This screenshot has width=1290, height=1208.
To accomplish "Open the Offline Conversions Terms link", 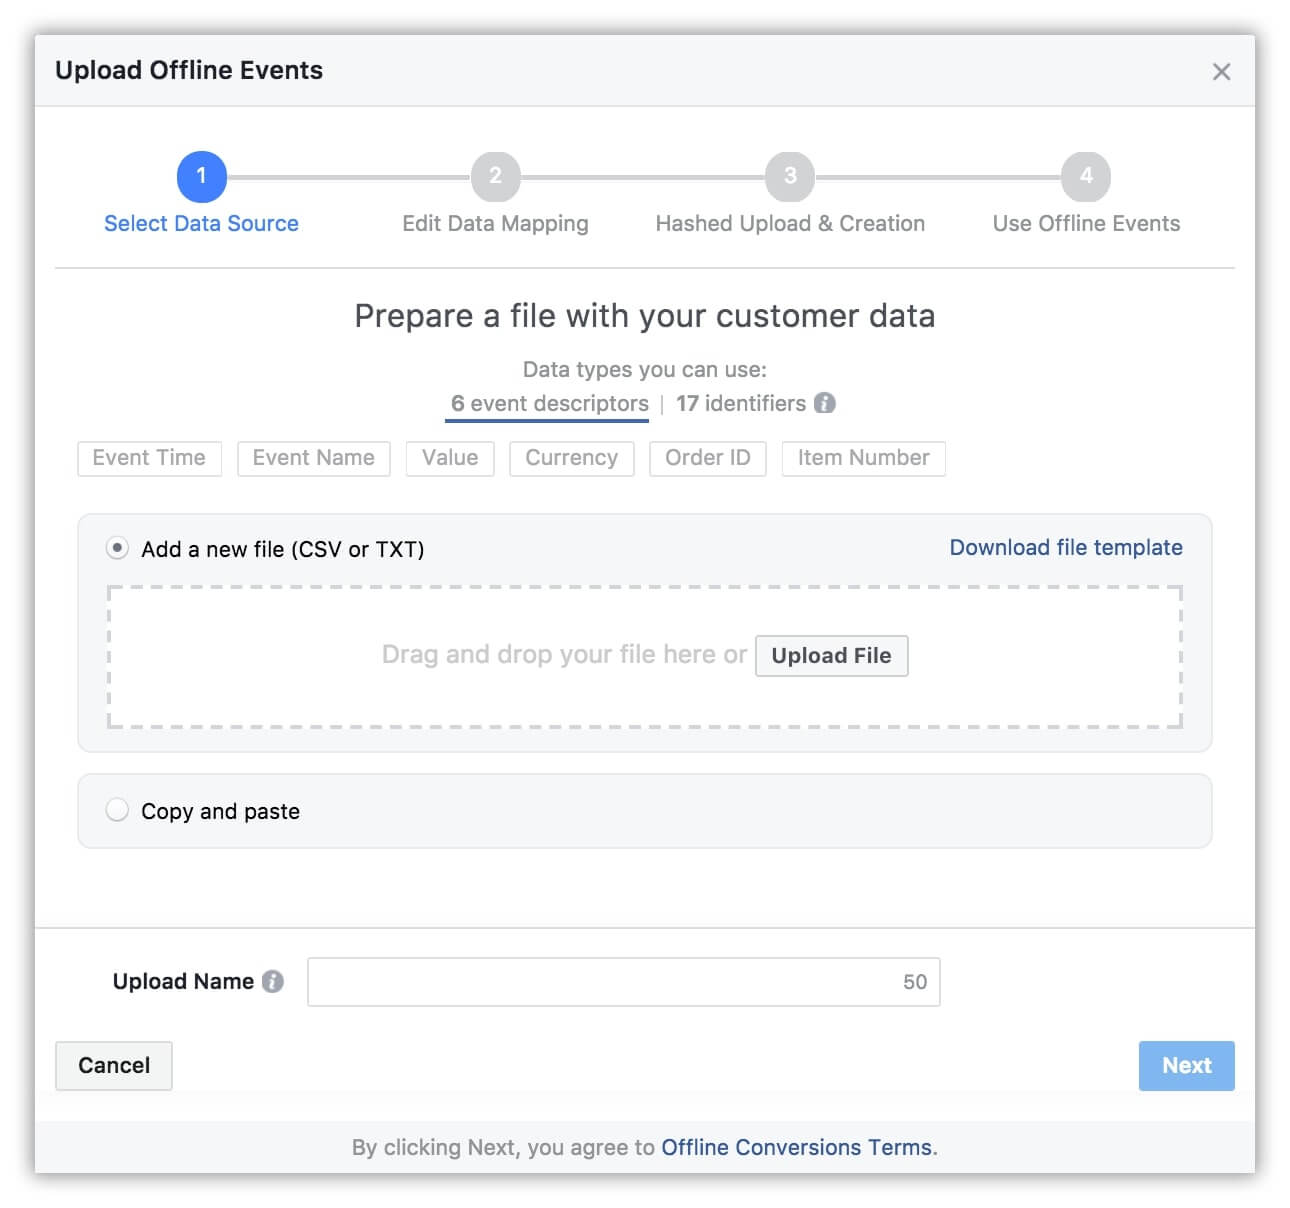I will pyautogui.click(x=796, y=1147).
